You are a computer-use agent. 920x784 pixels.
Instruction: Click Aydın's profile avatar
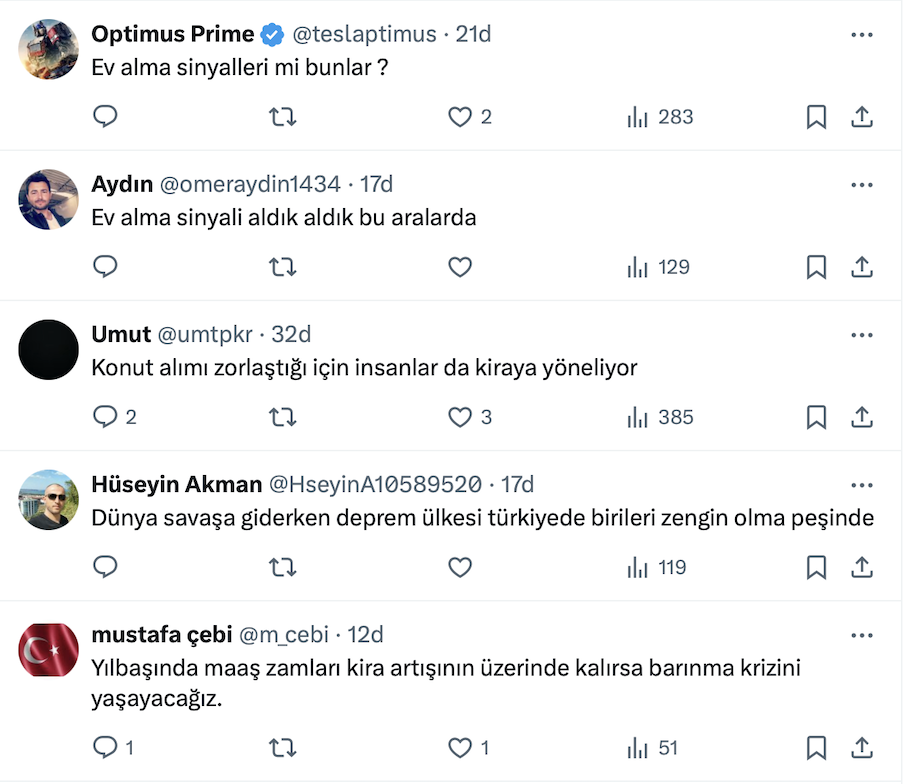coord(49,199)
